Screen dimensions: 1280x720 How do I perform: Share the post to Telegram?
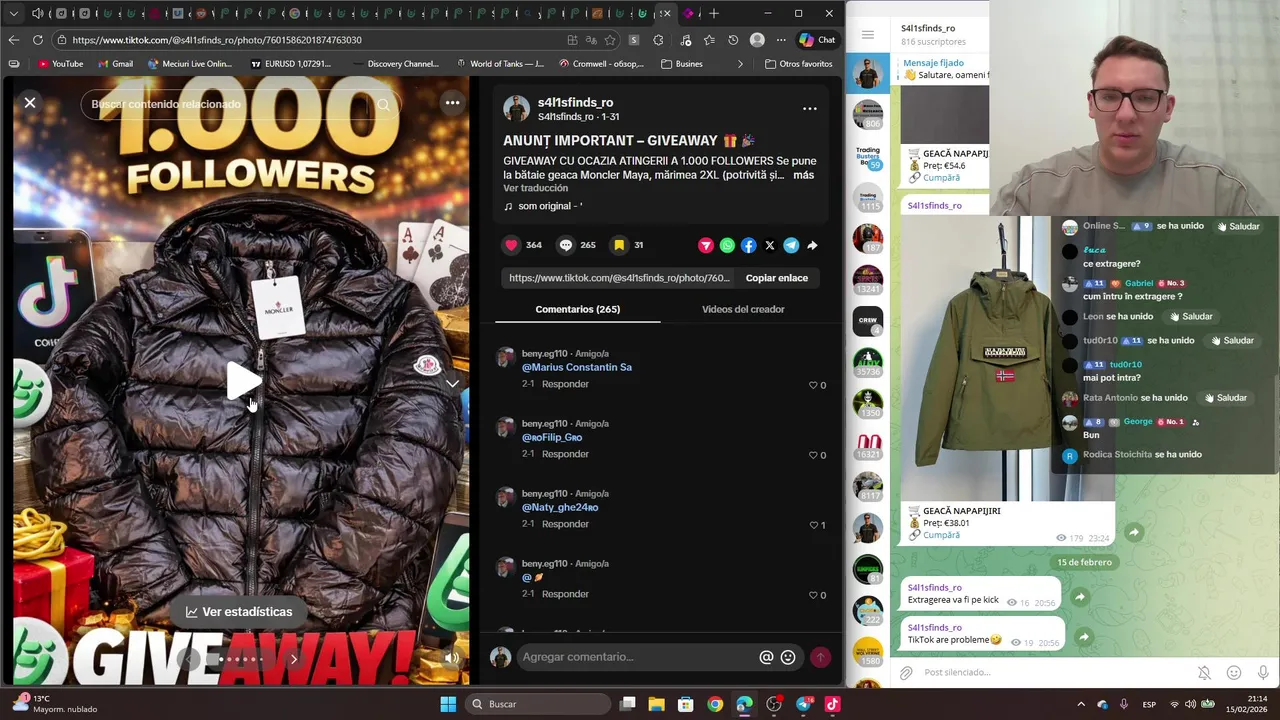[x=791, y=245]
